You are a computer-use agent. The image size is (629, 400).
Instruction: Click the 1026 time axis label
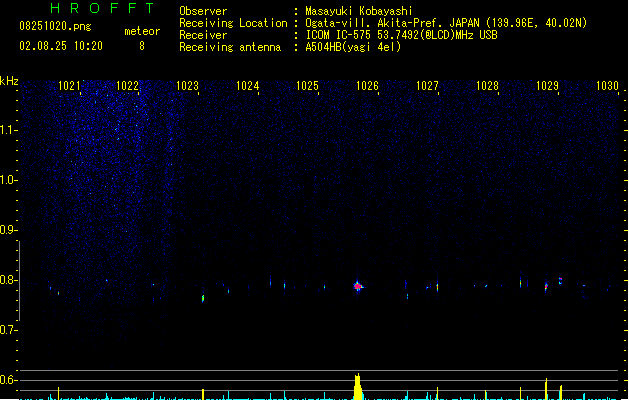pyautogui.click(x=367, y=85)
